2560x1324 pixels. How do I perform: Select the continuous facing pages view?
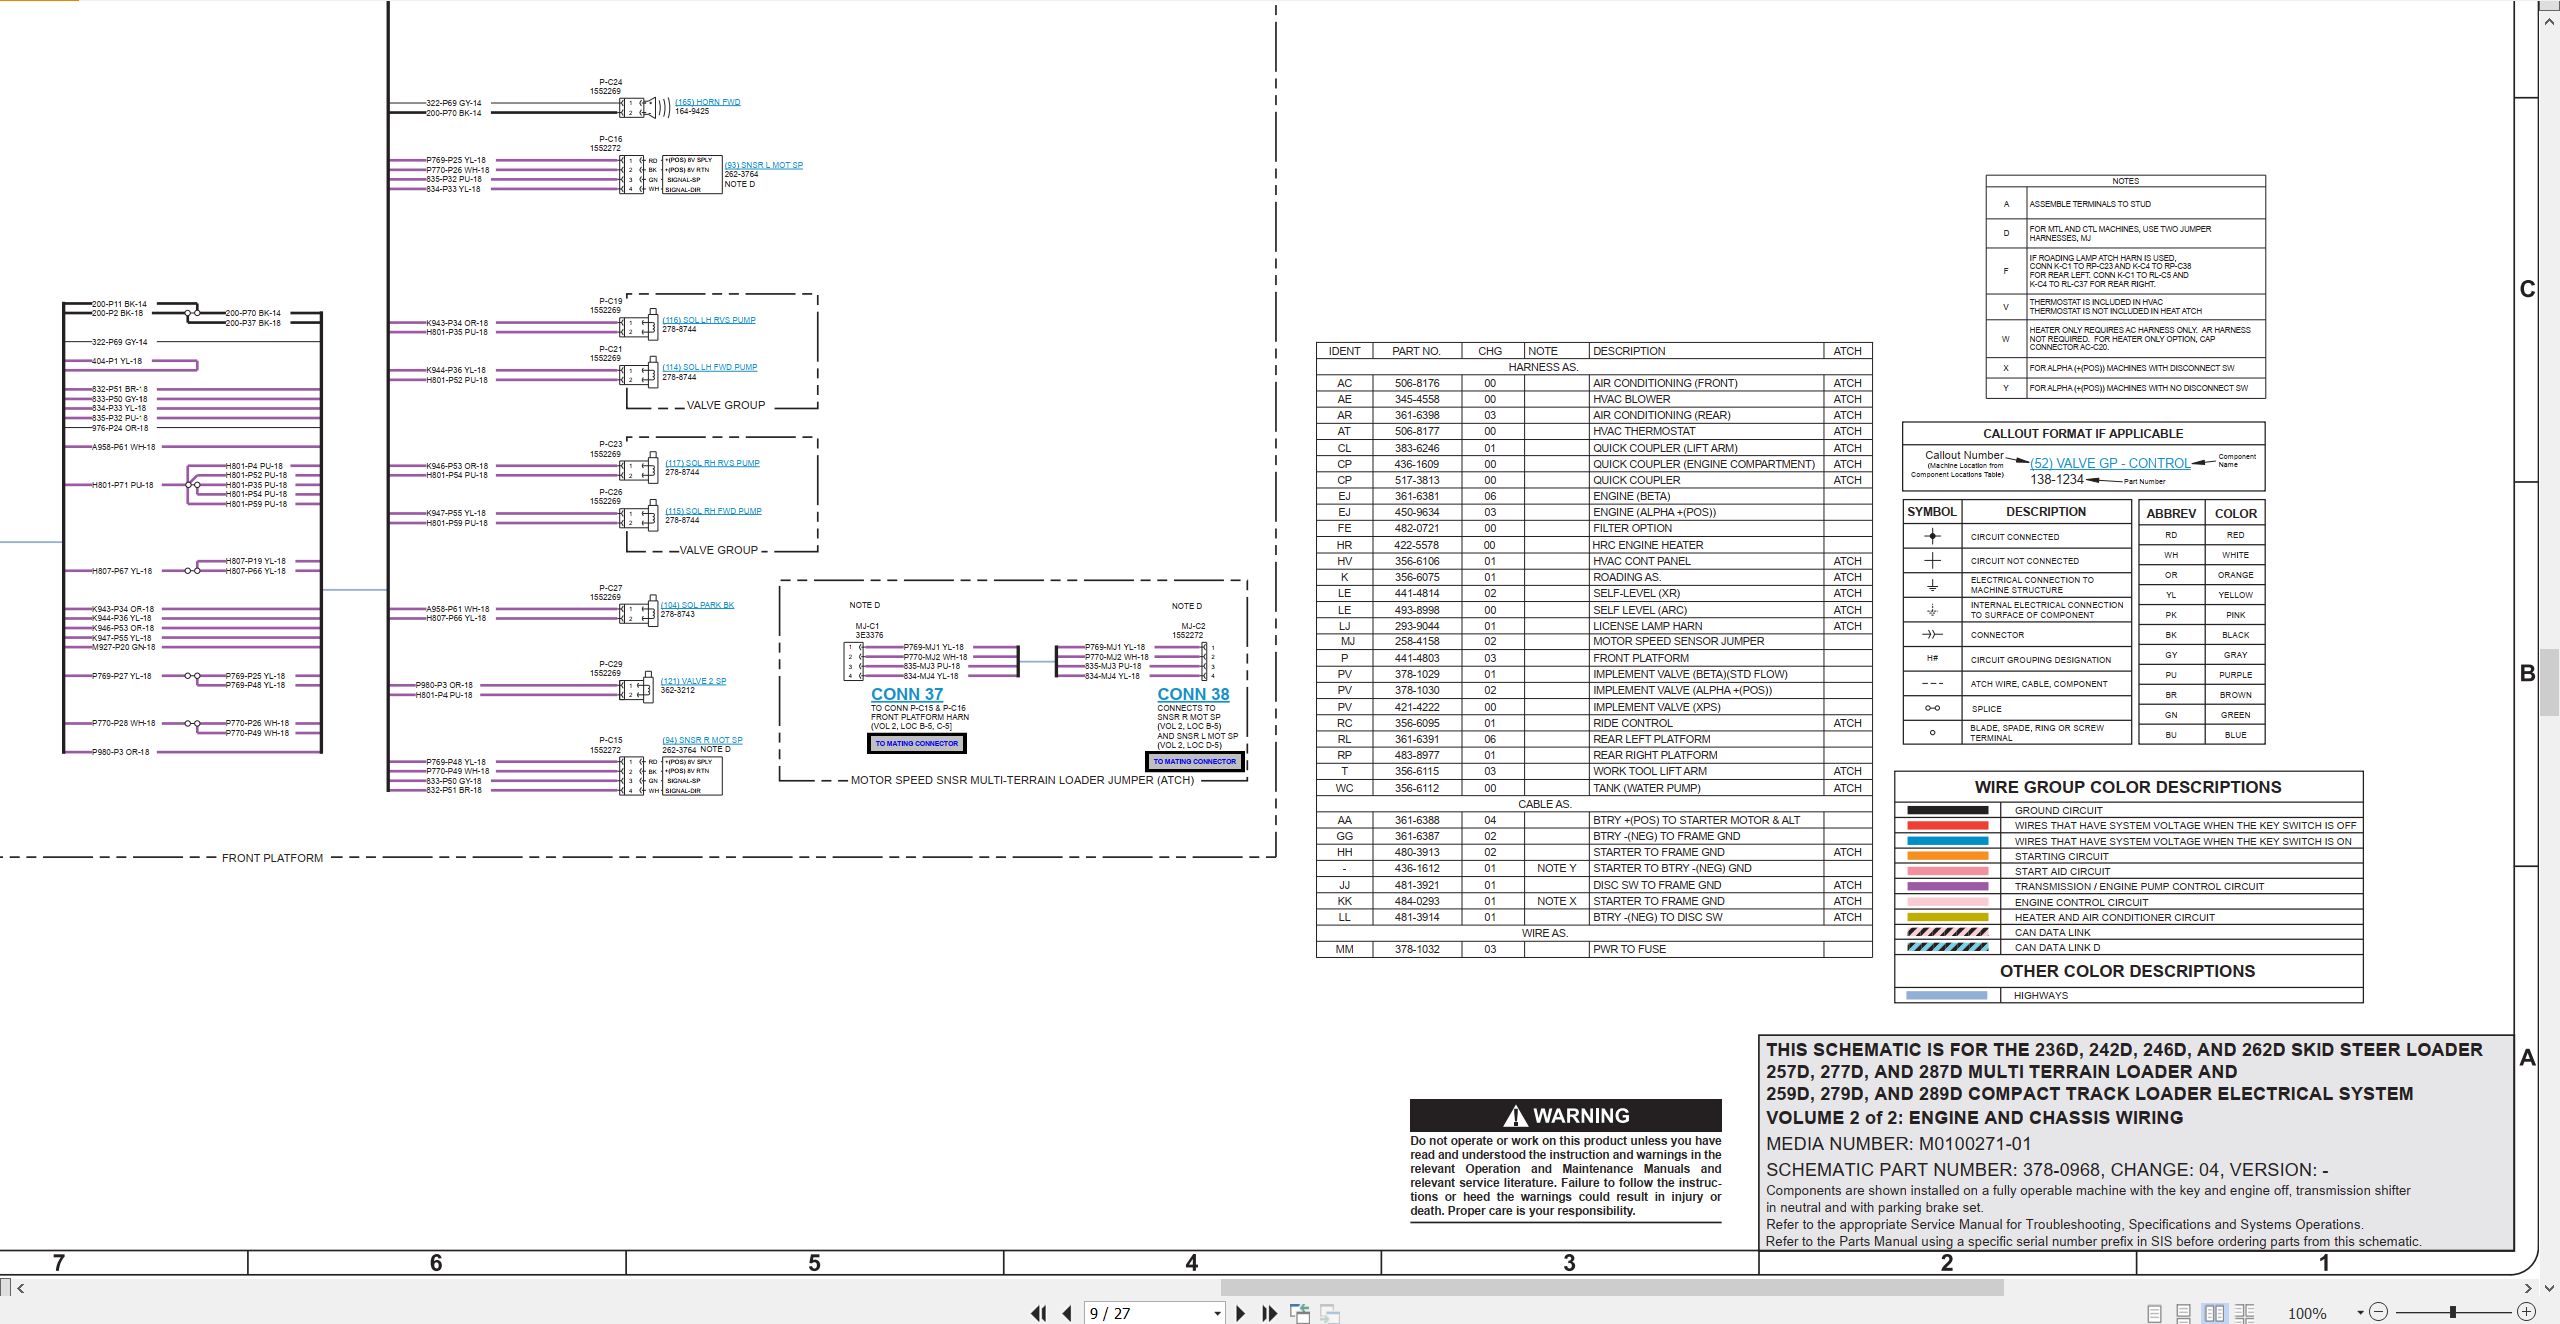coord(2245,1313)
